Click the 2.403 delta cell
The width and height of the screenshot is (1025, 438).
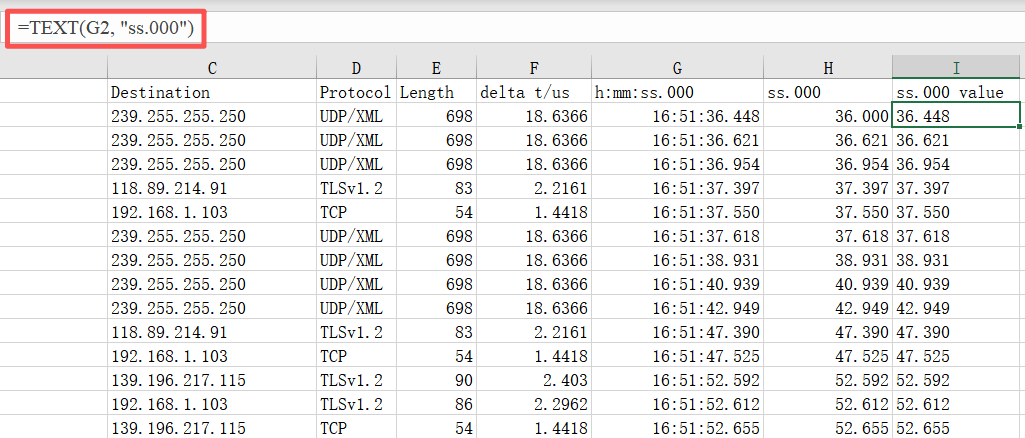[x=533, y=379]
